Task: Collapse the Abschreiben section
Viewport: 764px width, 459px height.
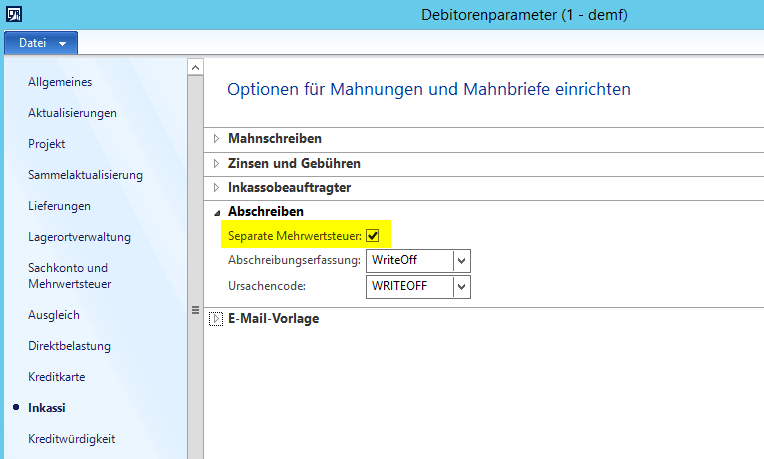Action: [216, 212]
